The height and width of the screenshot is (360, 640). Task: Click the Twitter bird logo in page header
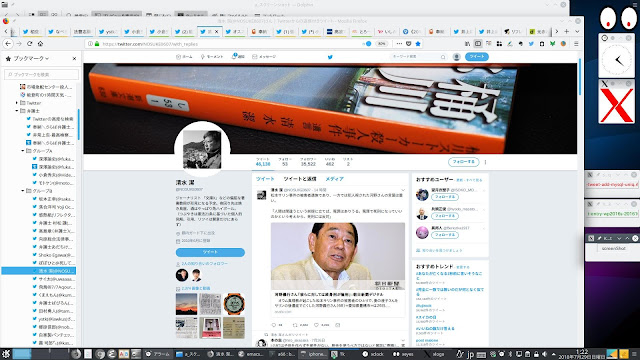(x=330, y=57)
